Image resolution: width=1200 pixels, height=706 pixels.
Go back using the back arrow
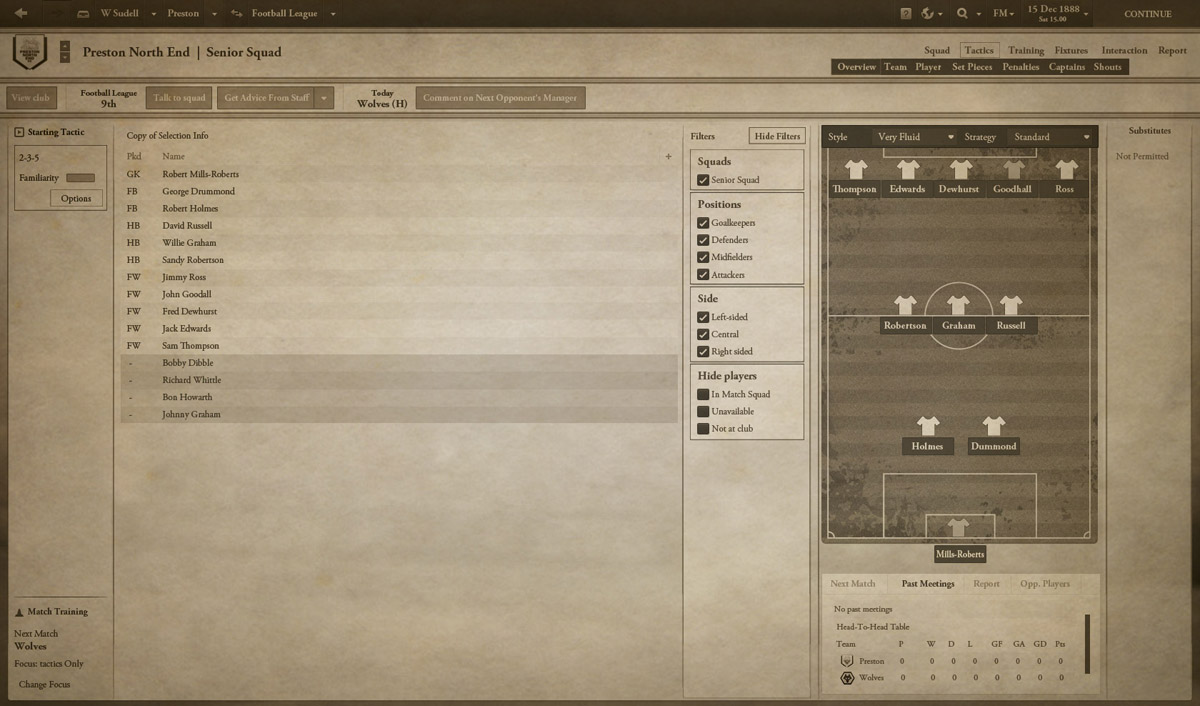pyautogui.click(x=21, y=13)
